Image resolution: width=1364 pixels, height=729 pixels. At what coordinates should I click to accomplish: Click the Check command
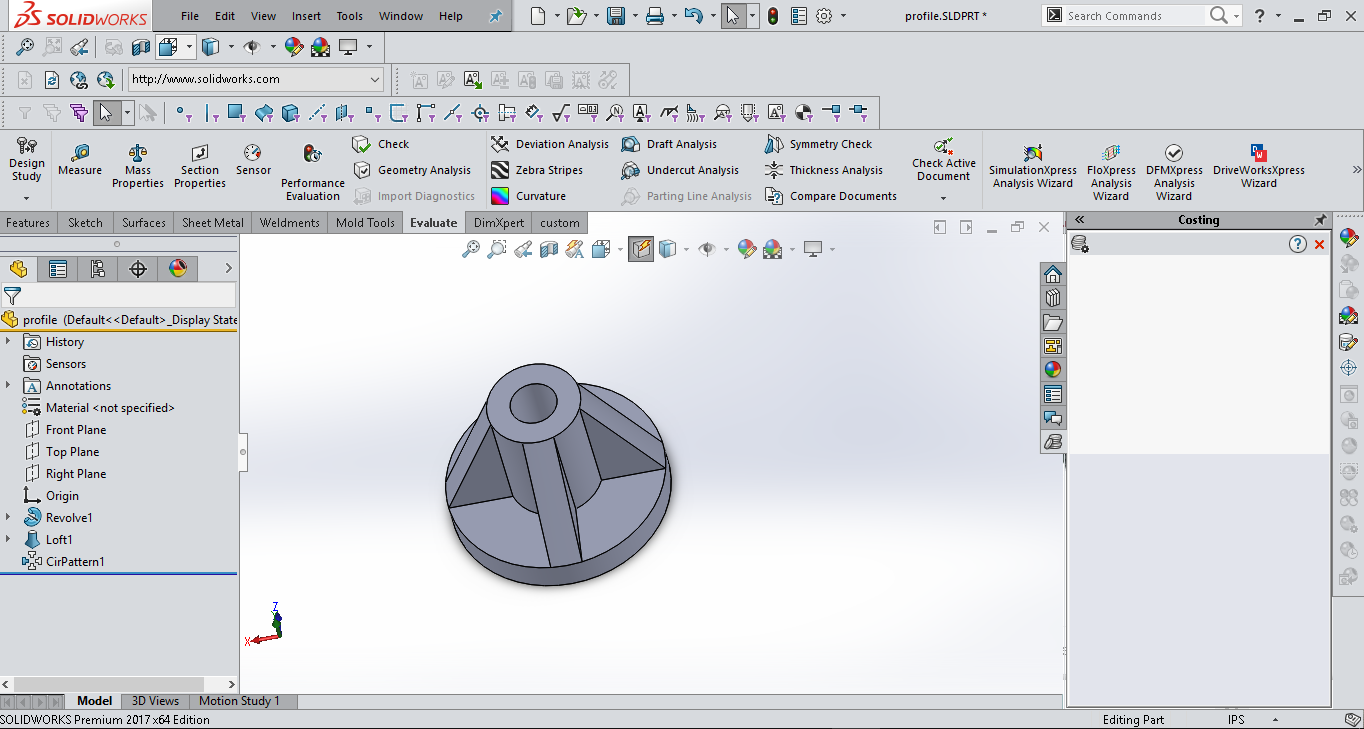tap(381, 144)
